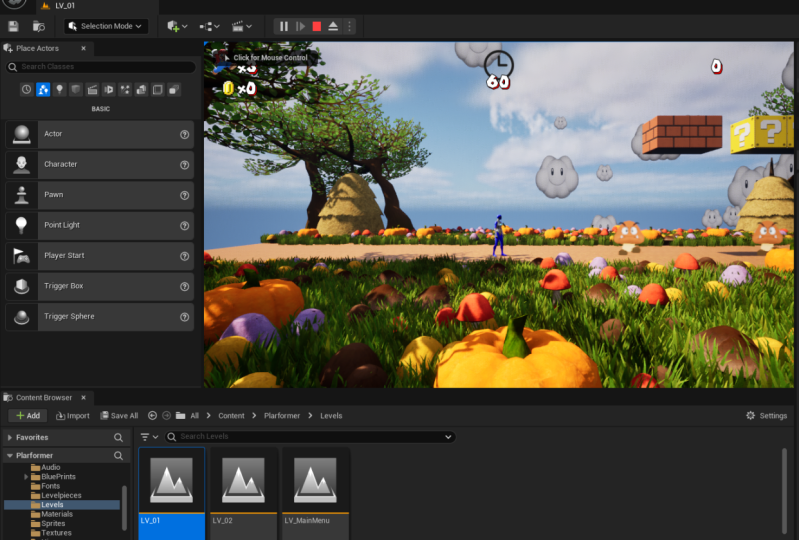Open the Blueprints dropdown in the toolbar
799x540 pixels.
pyautogui.click(x=209, y=26)
